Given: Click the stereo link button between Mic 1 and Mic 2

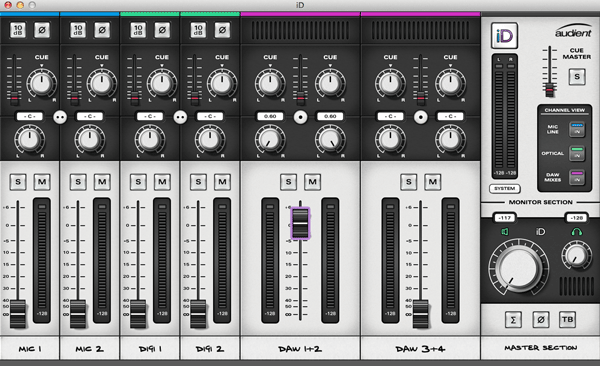Looking at the screenshot, I should pos(60,117).
